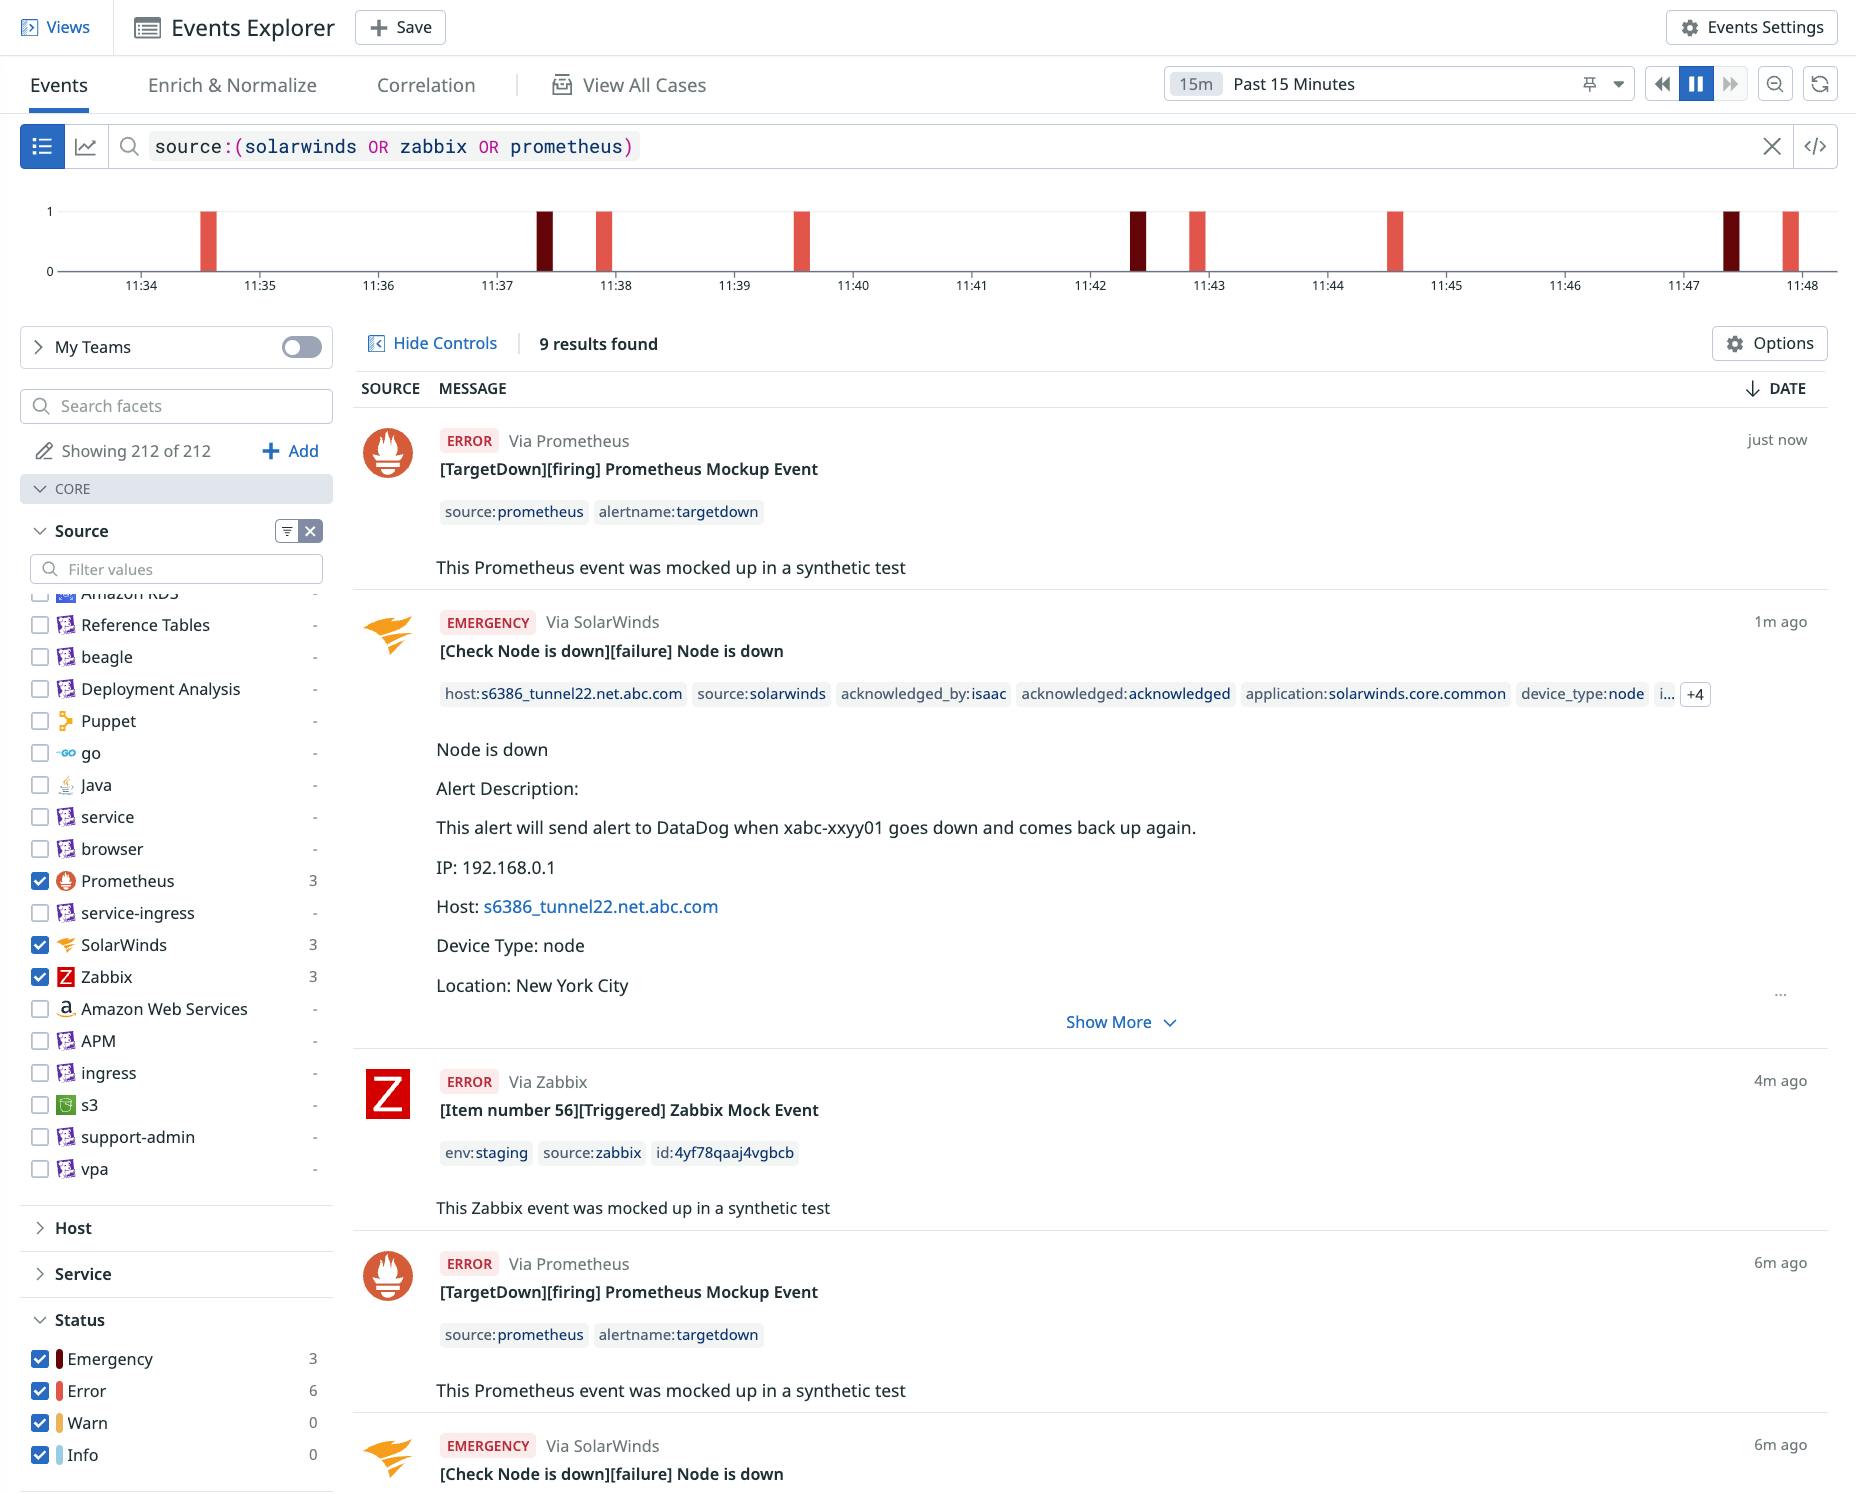Toggle the My Teams switch
The image size is (1856, 1494).
pos(299,347)
